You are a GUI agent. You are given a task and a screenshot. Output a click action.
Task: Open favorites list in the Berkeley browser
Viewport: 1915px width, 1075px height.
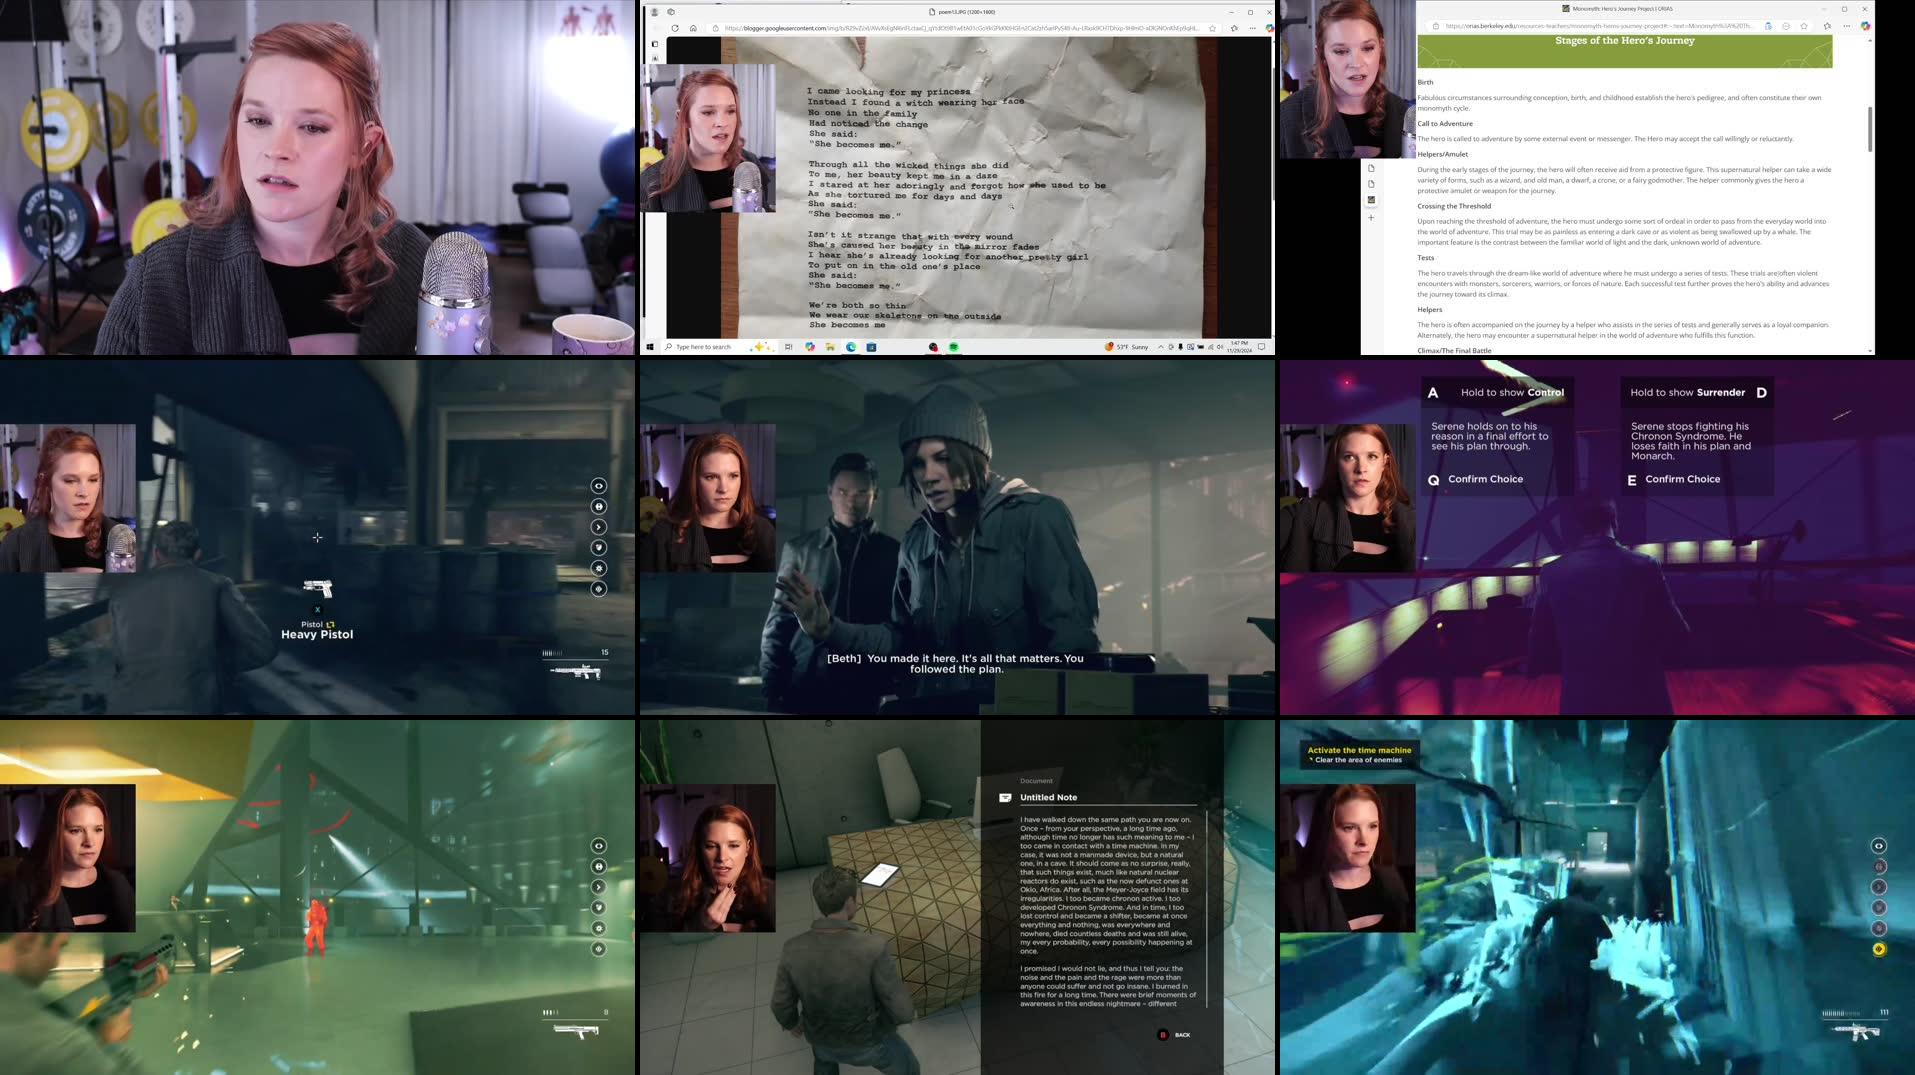coord(1827,26)
